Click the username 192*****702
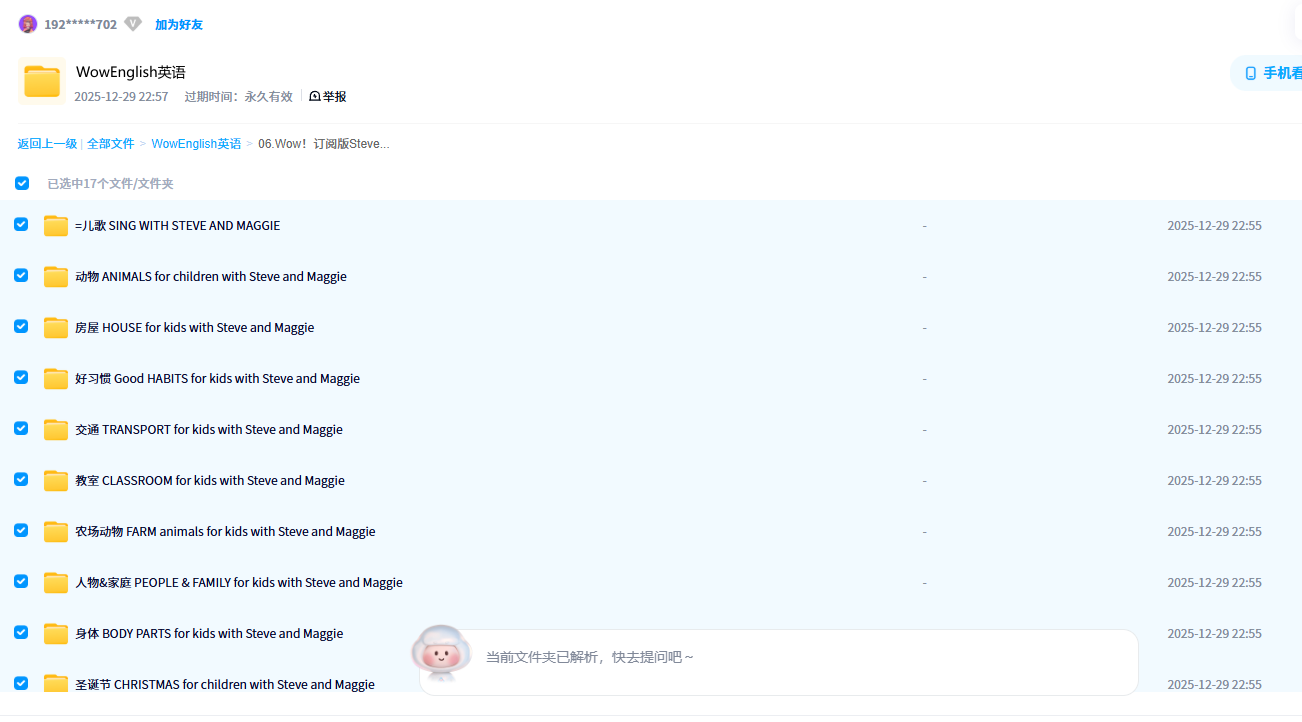This screenshot has height=722, width=1302. pos(81,24)
